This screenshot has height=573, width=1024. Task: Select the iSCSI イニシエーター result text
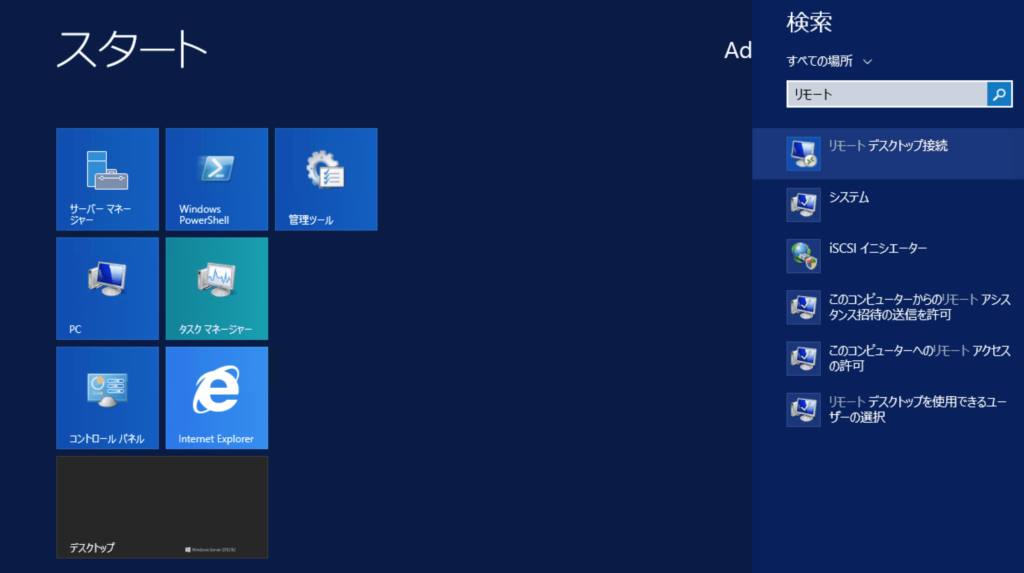pyautogui.click(x=878, y=248)
